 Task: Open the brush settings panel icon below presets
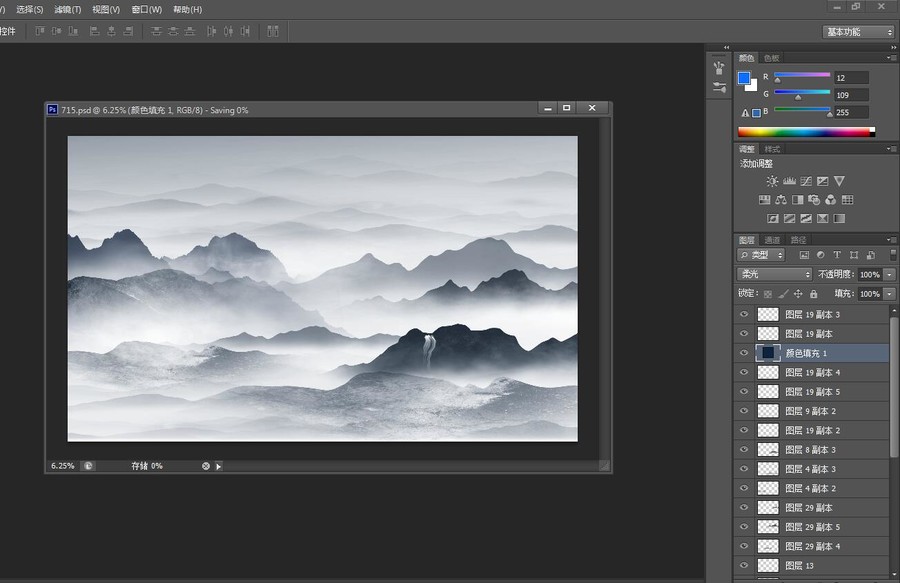[x=719, y=87]
